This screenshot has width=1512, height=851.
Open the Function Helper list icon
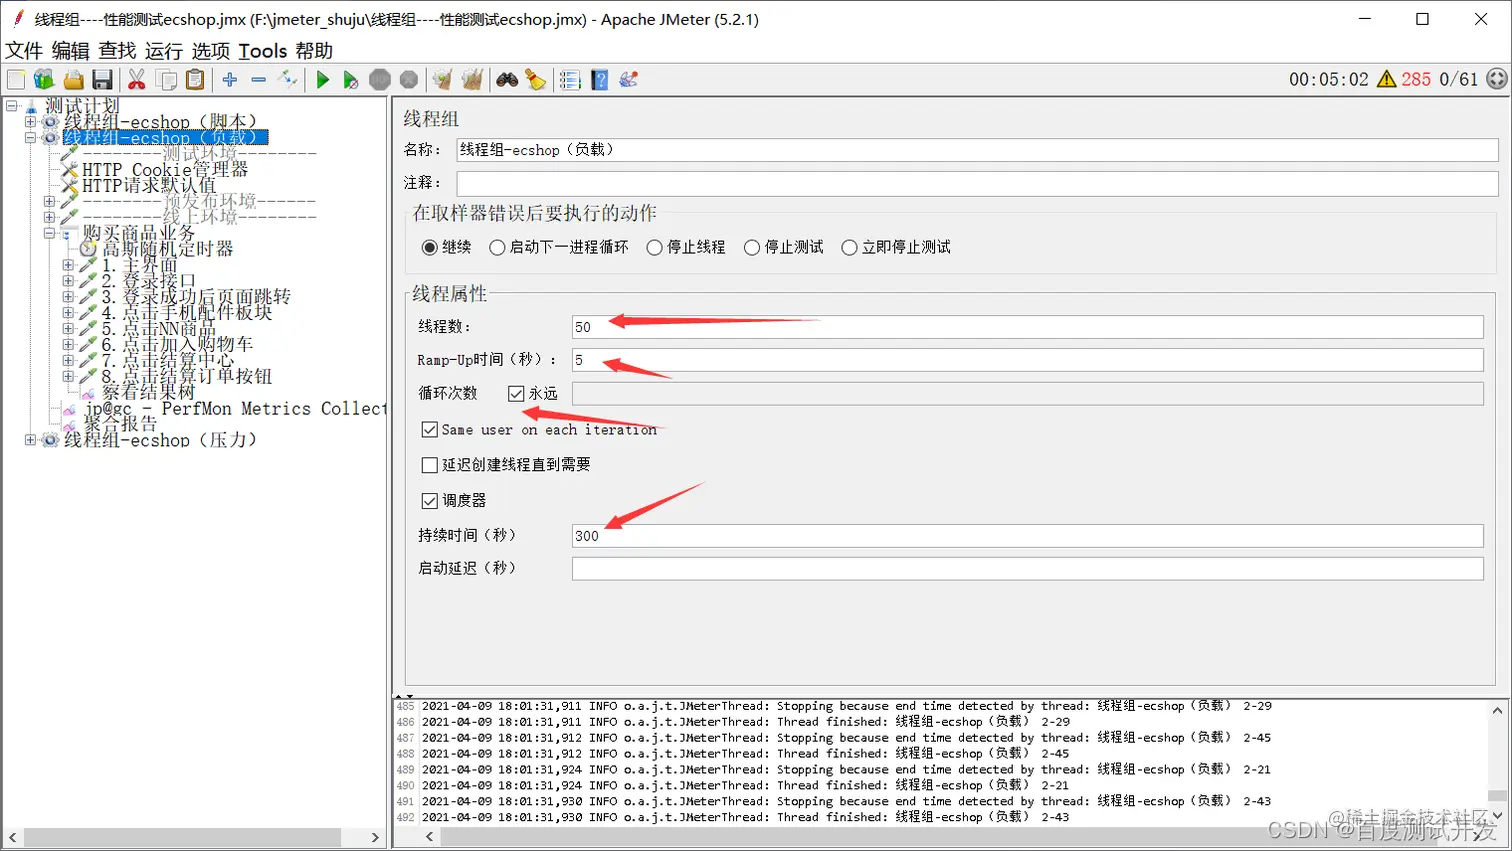[x=570, y=80]
